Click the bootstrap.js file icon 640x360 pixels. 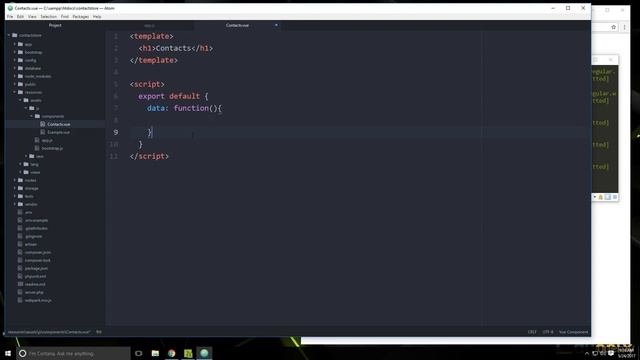pyautogui.click(x=37, y=148)
